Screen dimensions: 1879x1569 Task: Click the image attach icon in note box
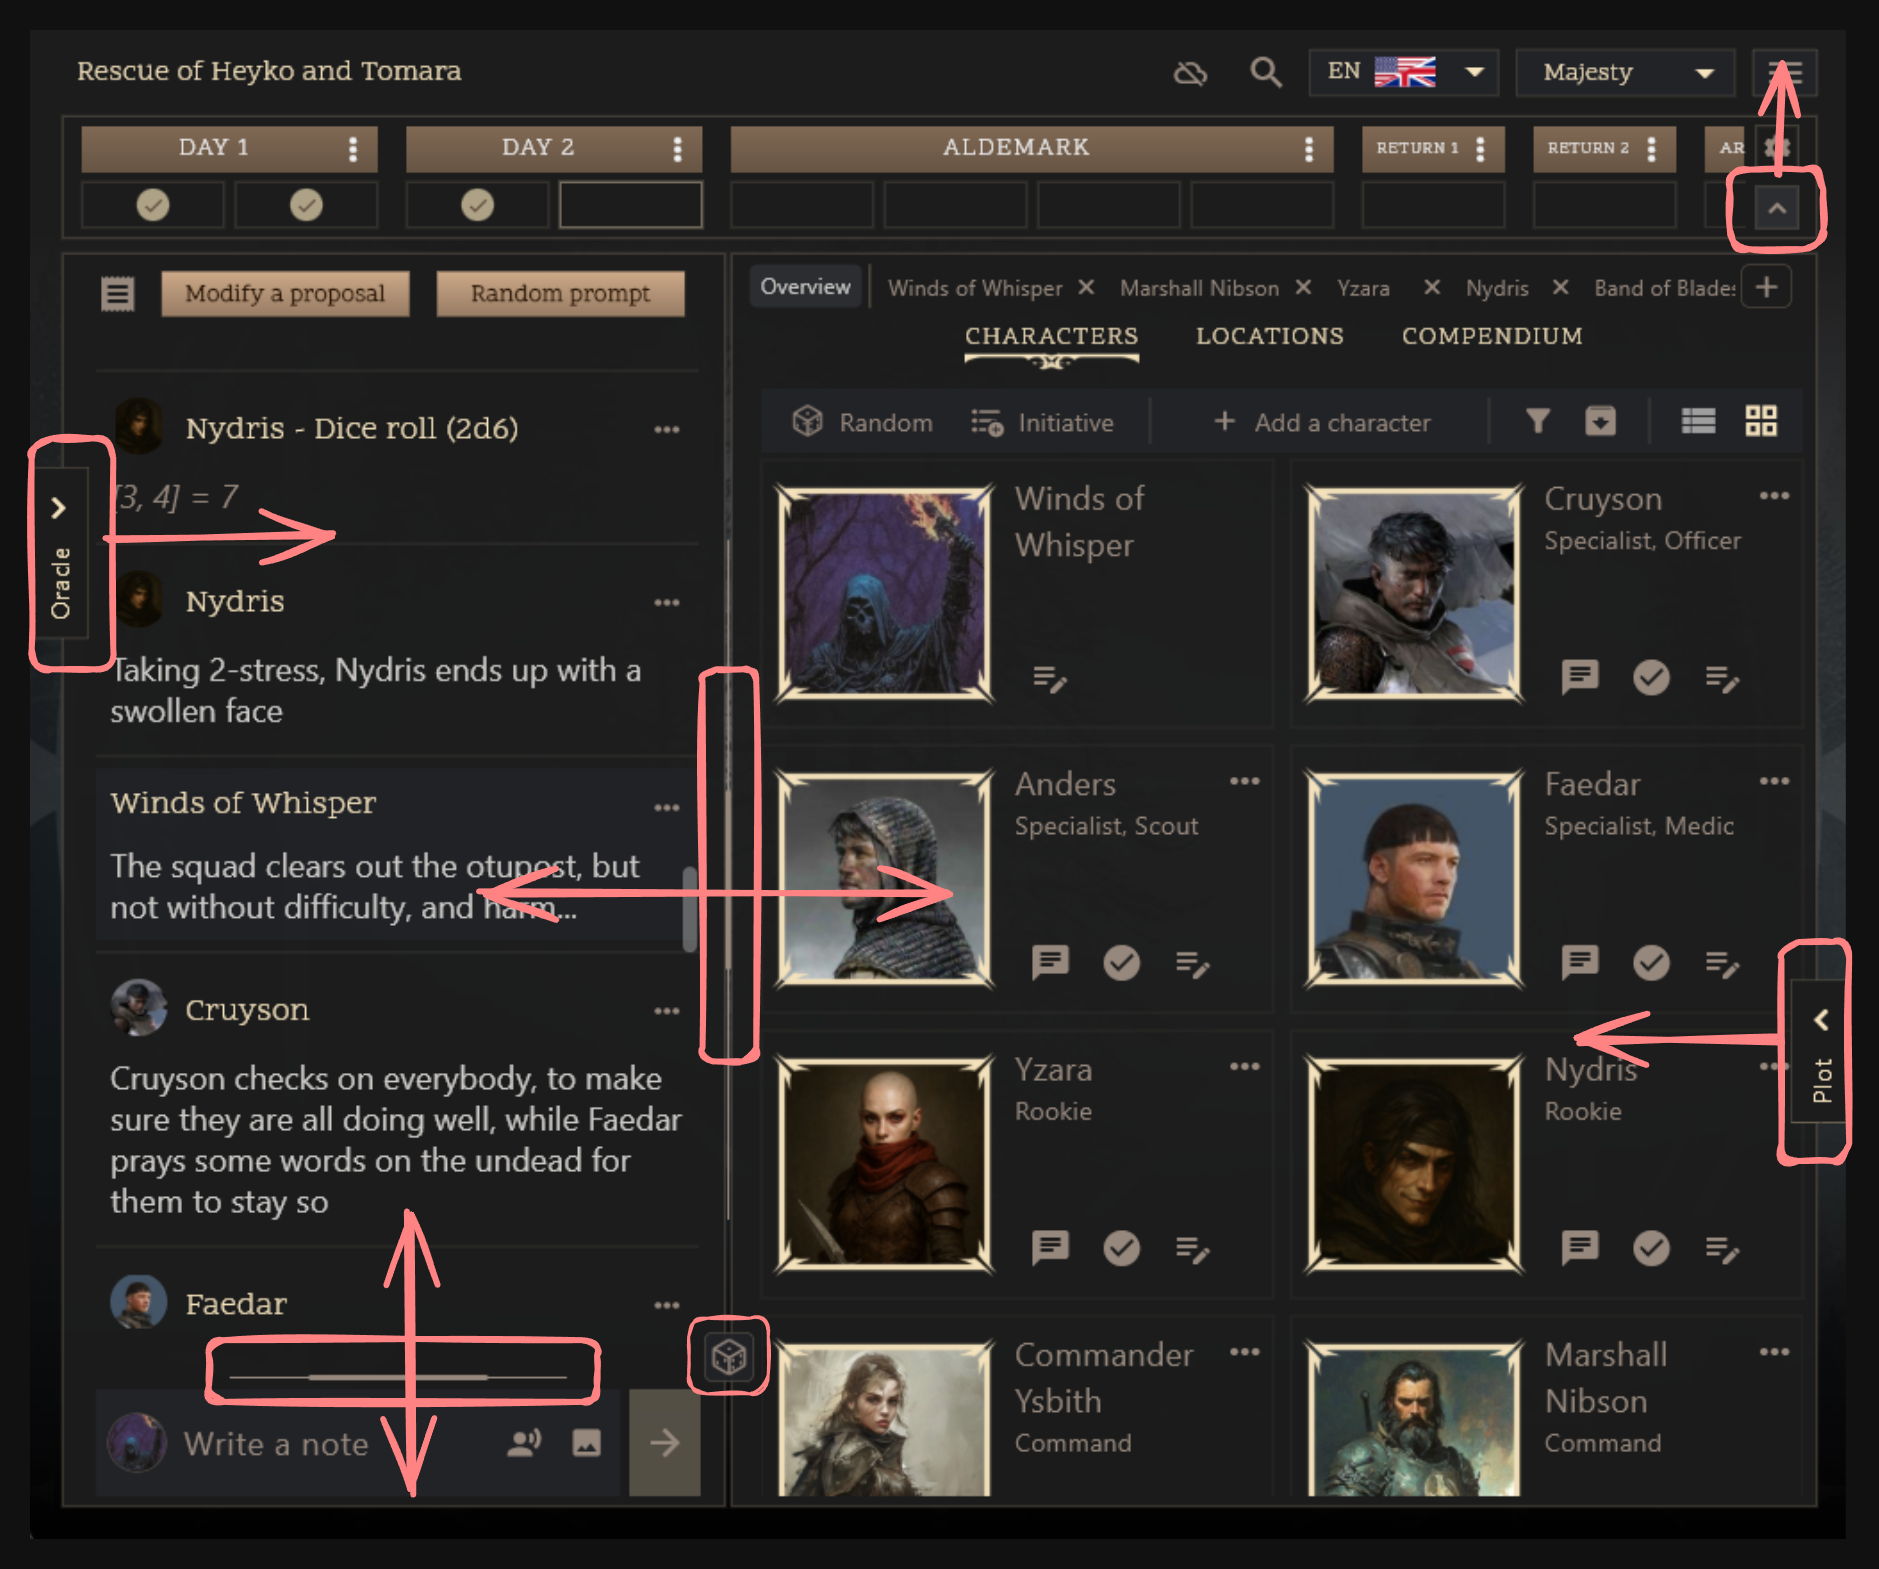tap(587, 1442)
